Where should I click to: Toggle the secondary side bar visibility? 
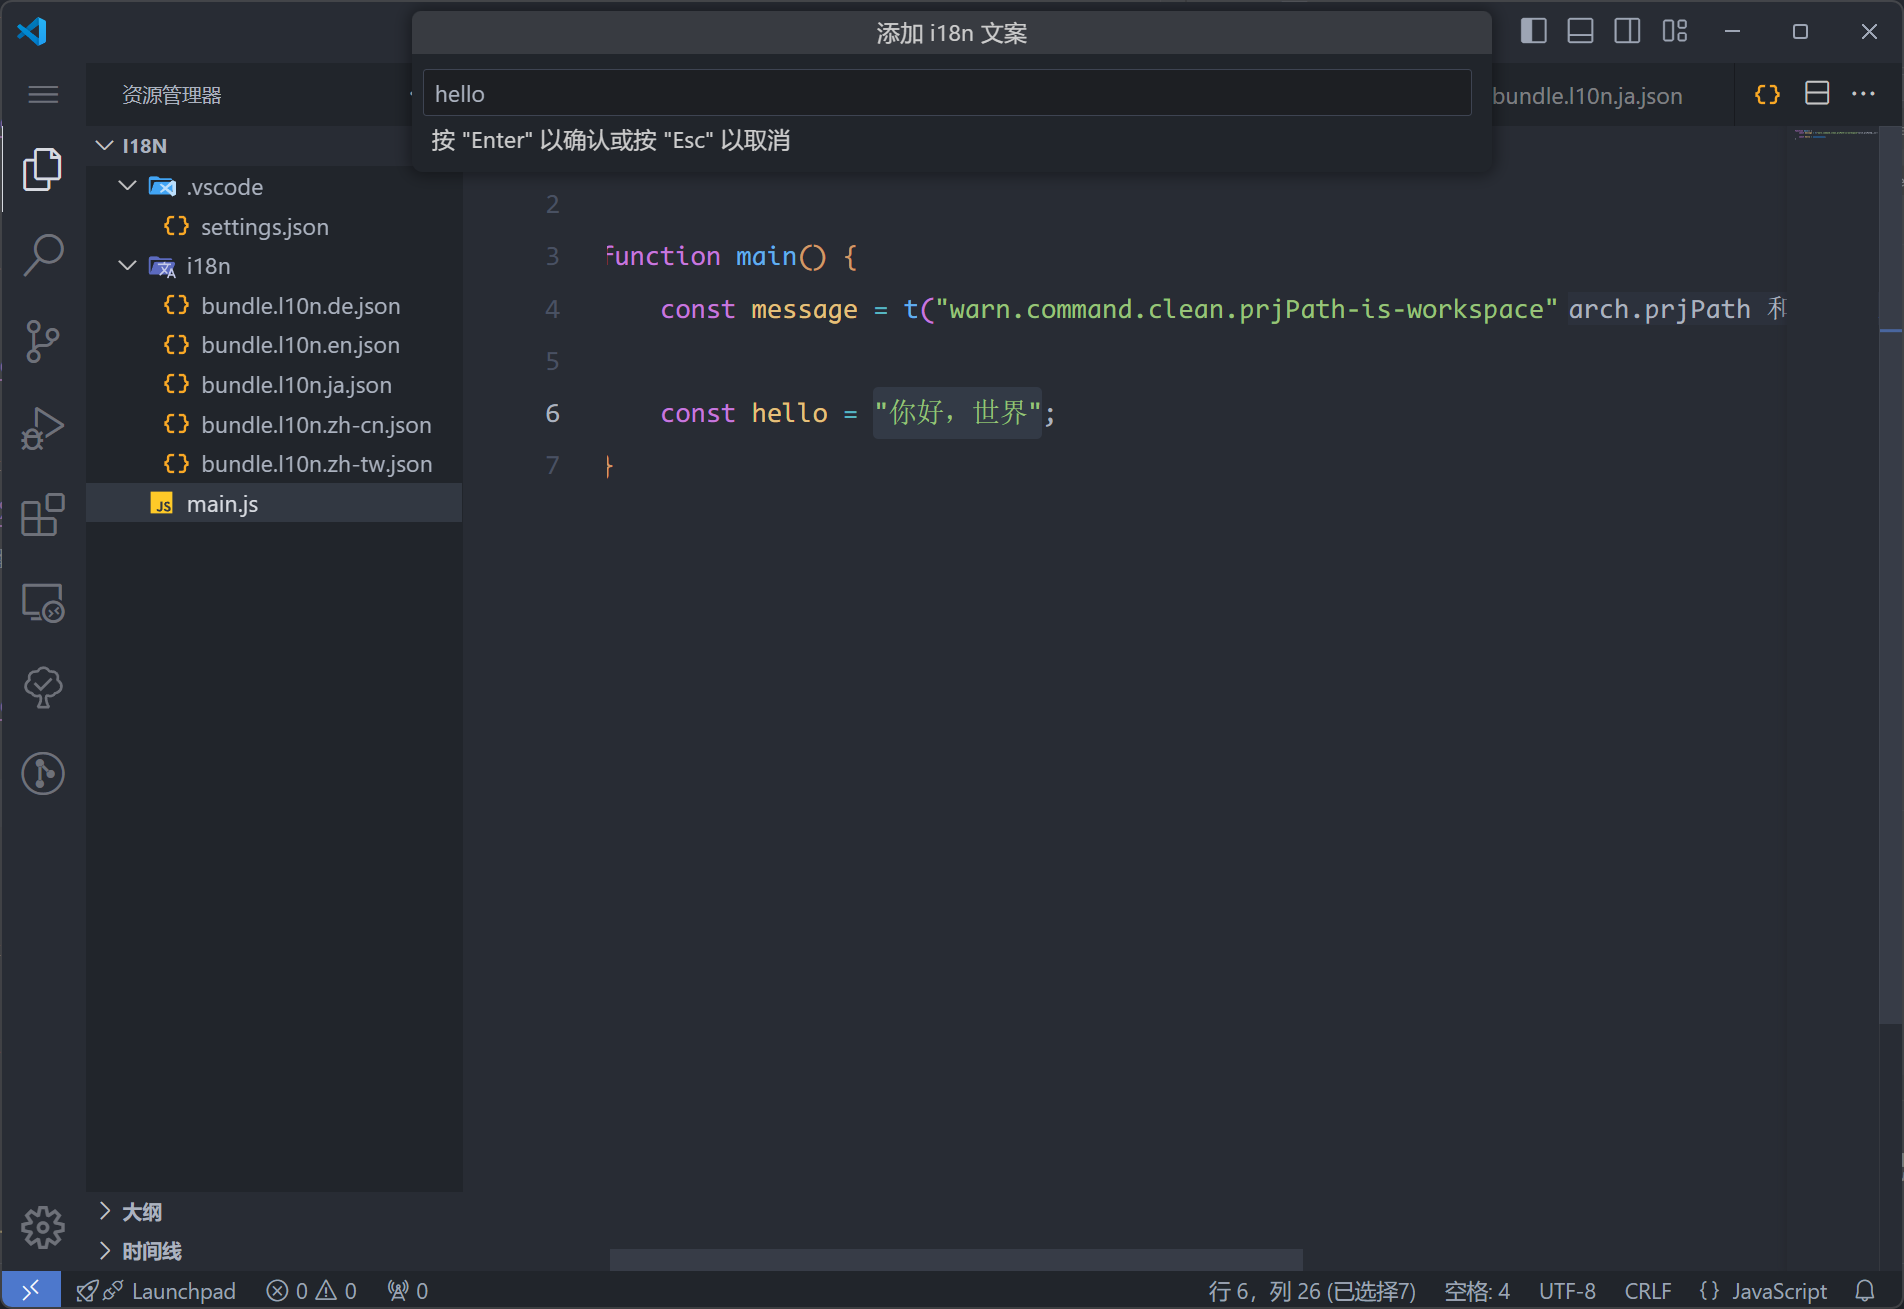coord(1628,31)
